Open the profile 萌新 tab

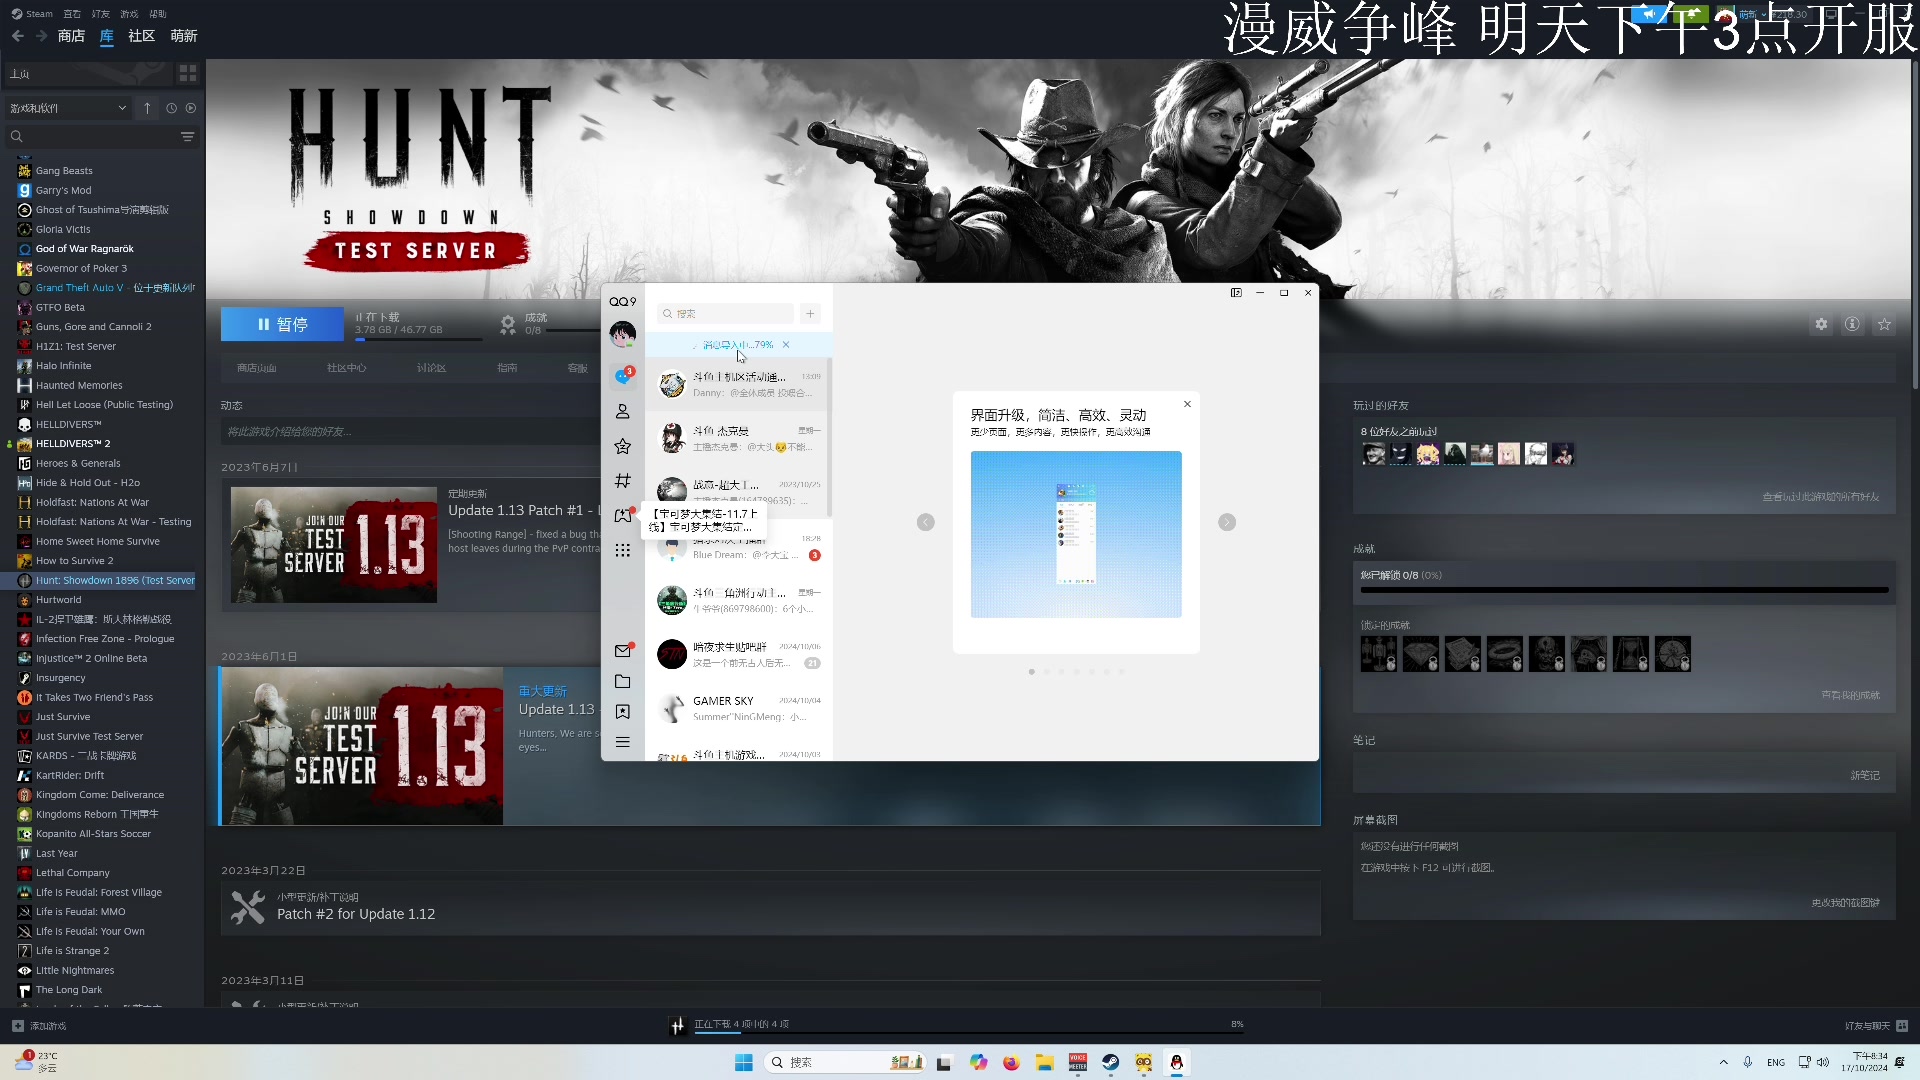point(184,36)
